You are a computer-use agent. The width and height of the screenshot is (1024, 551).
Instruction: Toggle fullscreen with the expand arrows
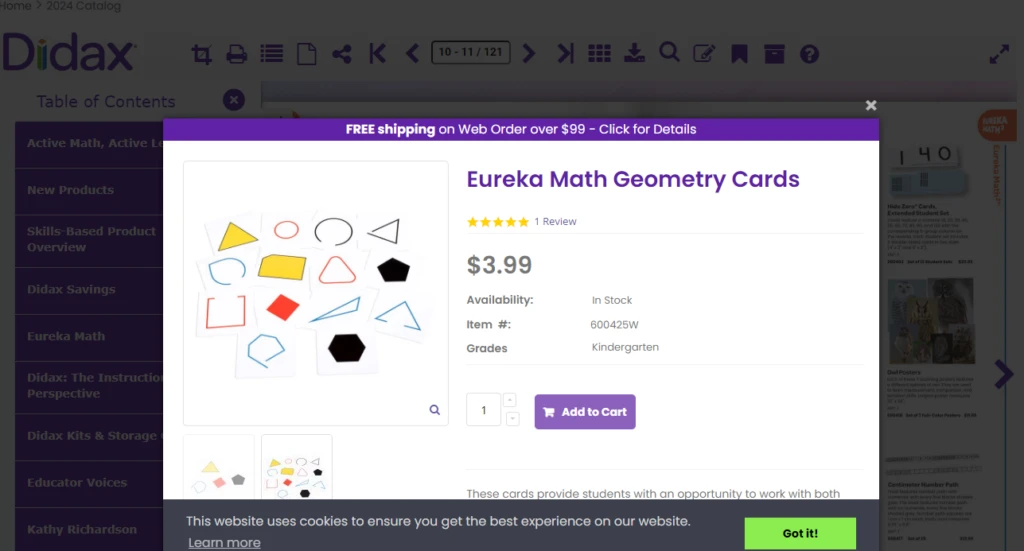[999, 54]
